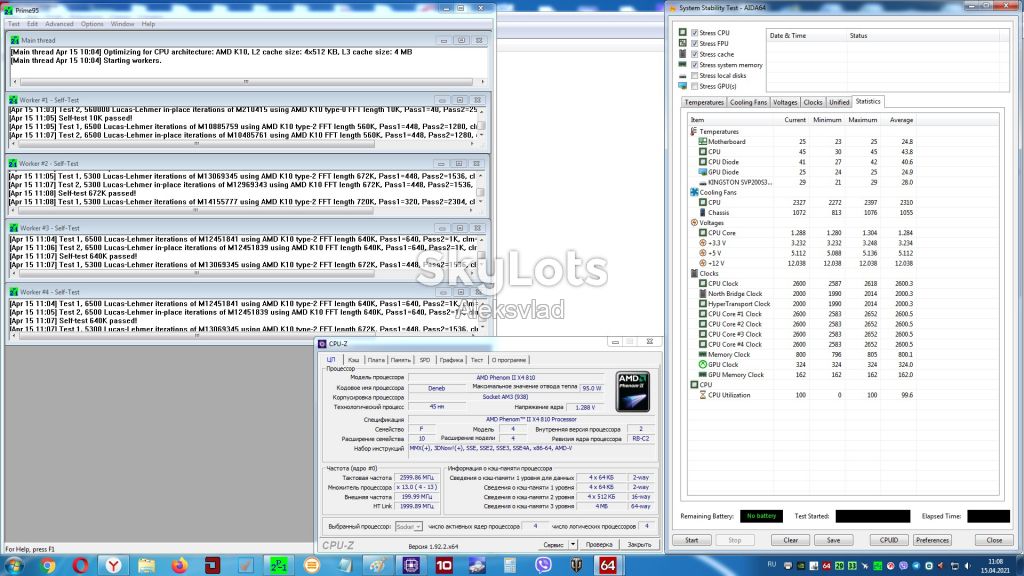Switch to the Temperatures tab in AIDA64
Viewport: 1024px width, 576px height.
tap(704, 103)
